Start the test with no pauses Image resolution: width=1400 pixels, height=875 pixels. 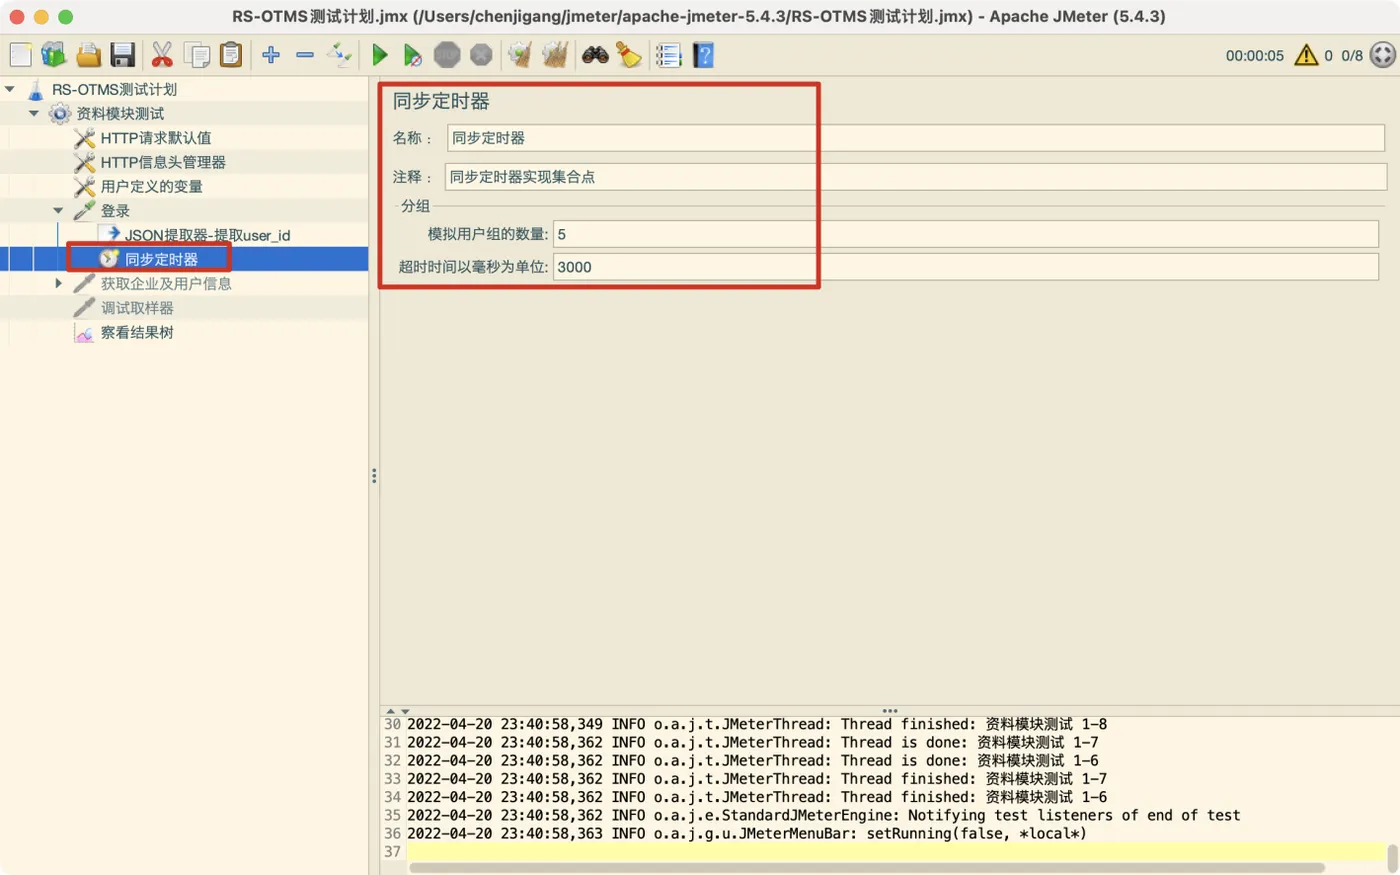412,55
